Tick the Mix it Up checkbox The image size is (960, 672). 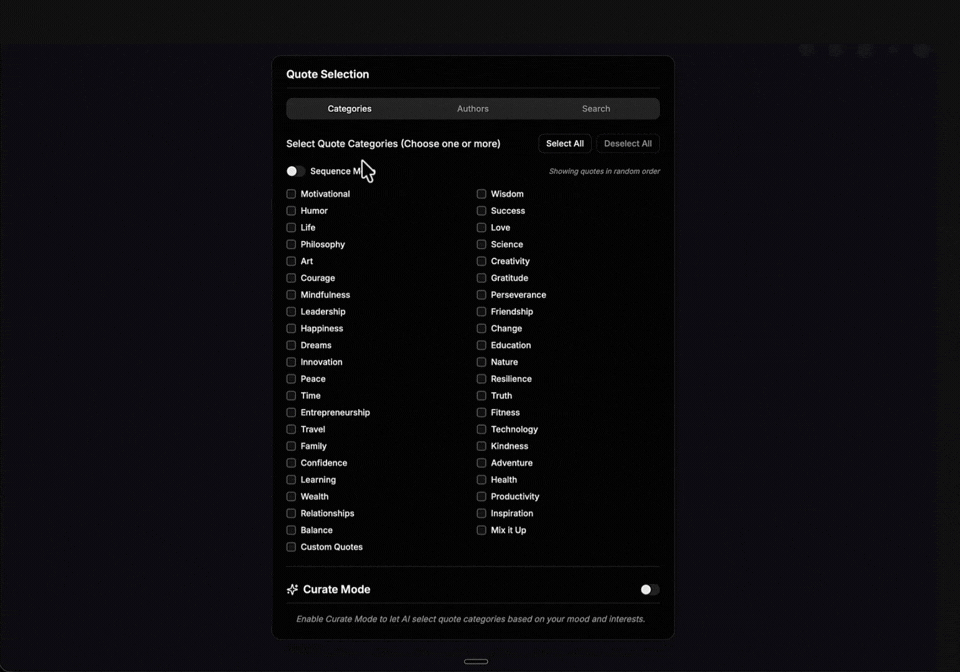coord(481,531)
